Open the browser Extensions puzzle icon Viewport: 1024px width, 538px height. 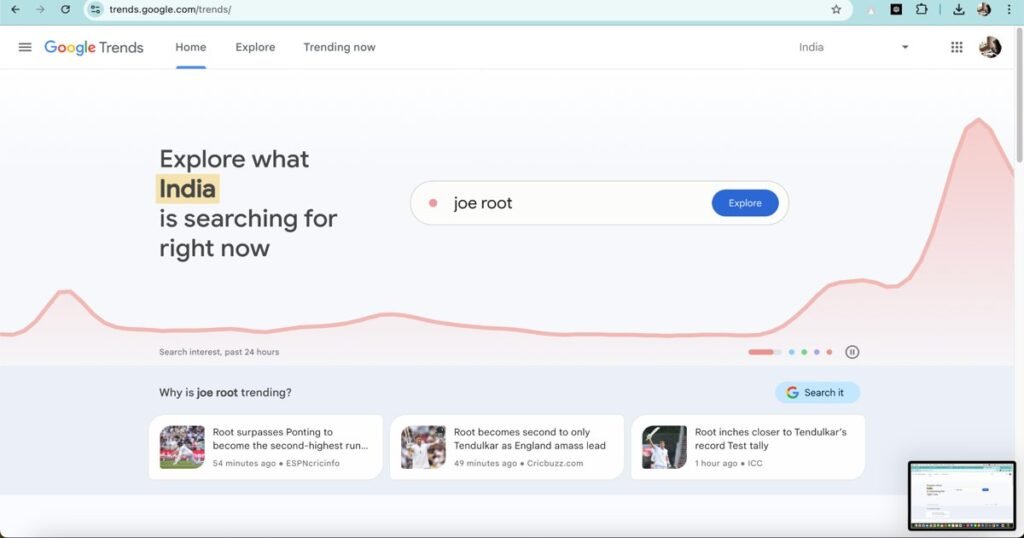pos(922,9)
